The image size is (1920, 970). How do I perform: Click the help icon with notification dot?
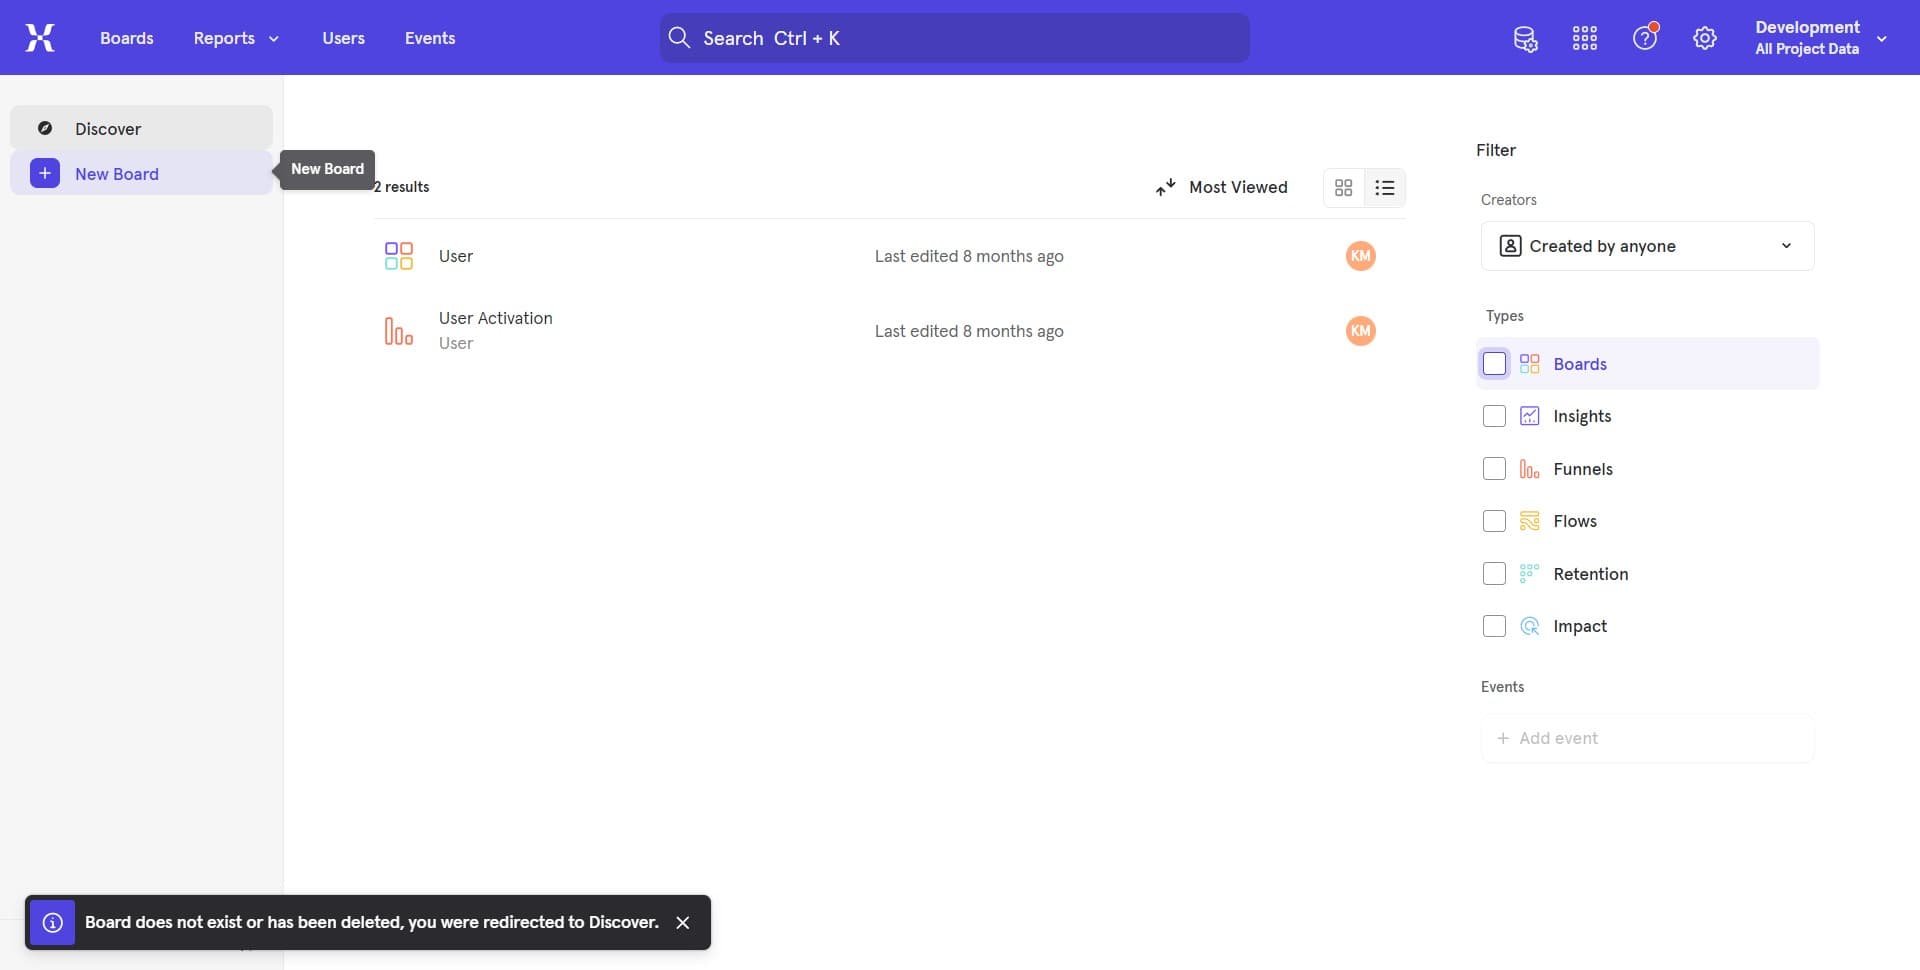(x=1645, y=38)
